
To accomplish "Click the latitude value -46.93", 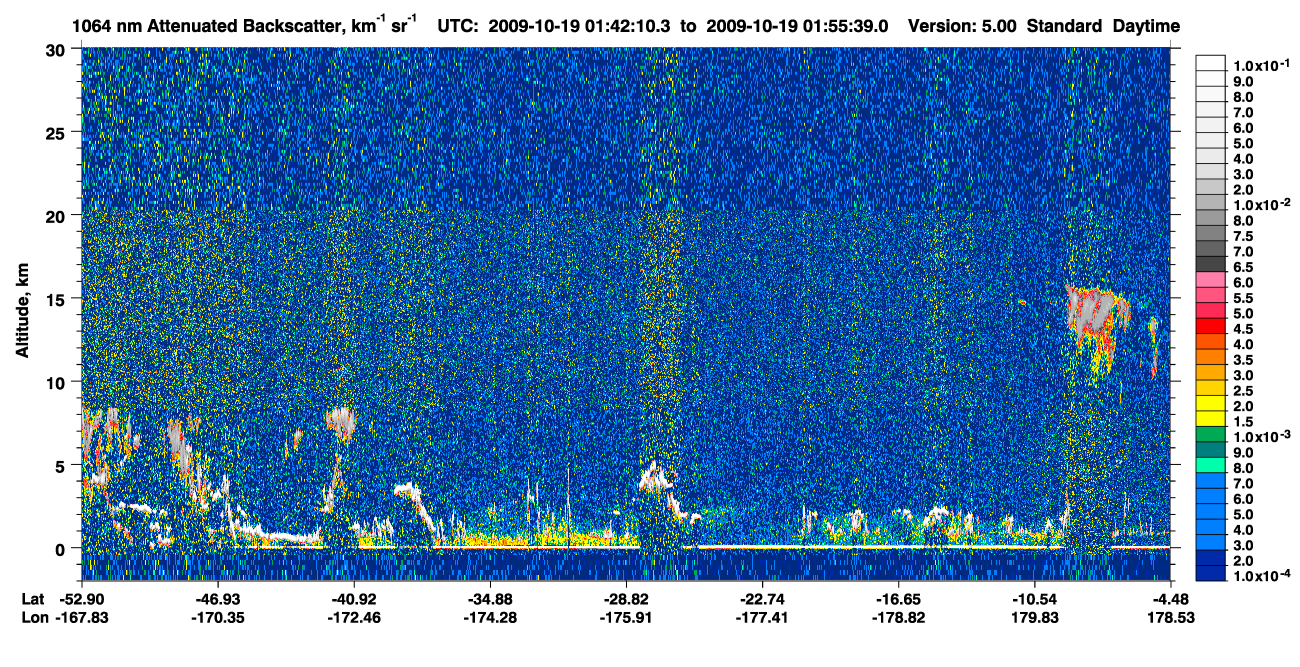I will (218, 598).
